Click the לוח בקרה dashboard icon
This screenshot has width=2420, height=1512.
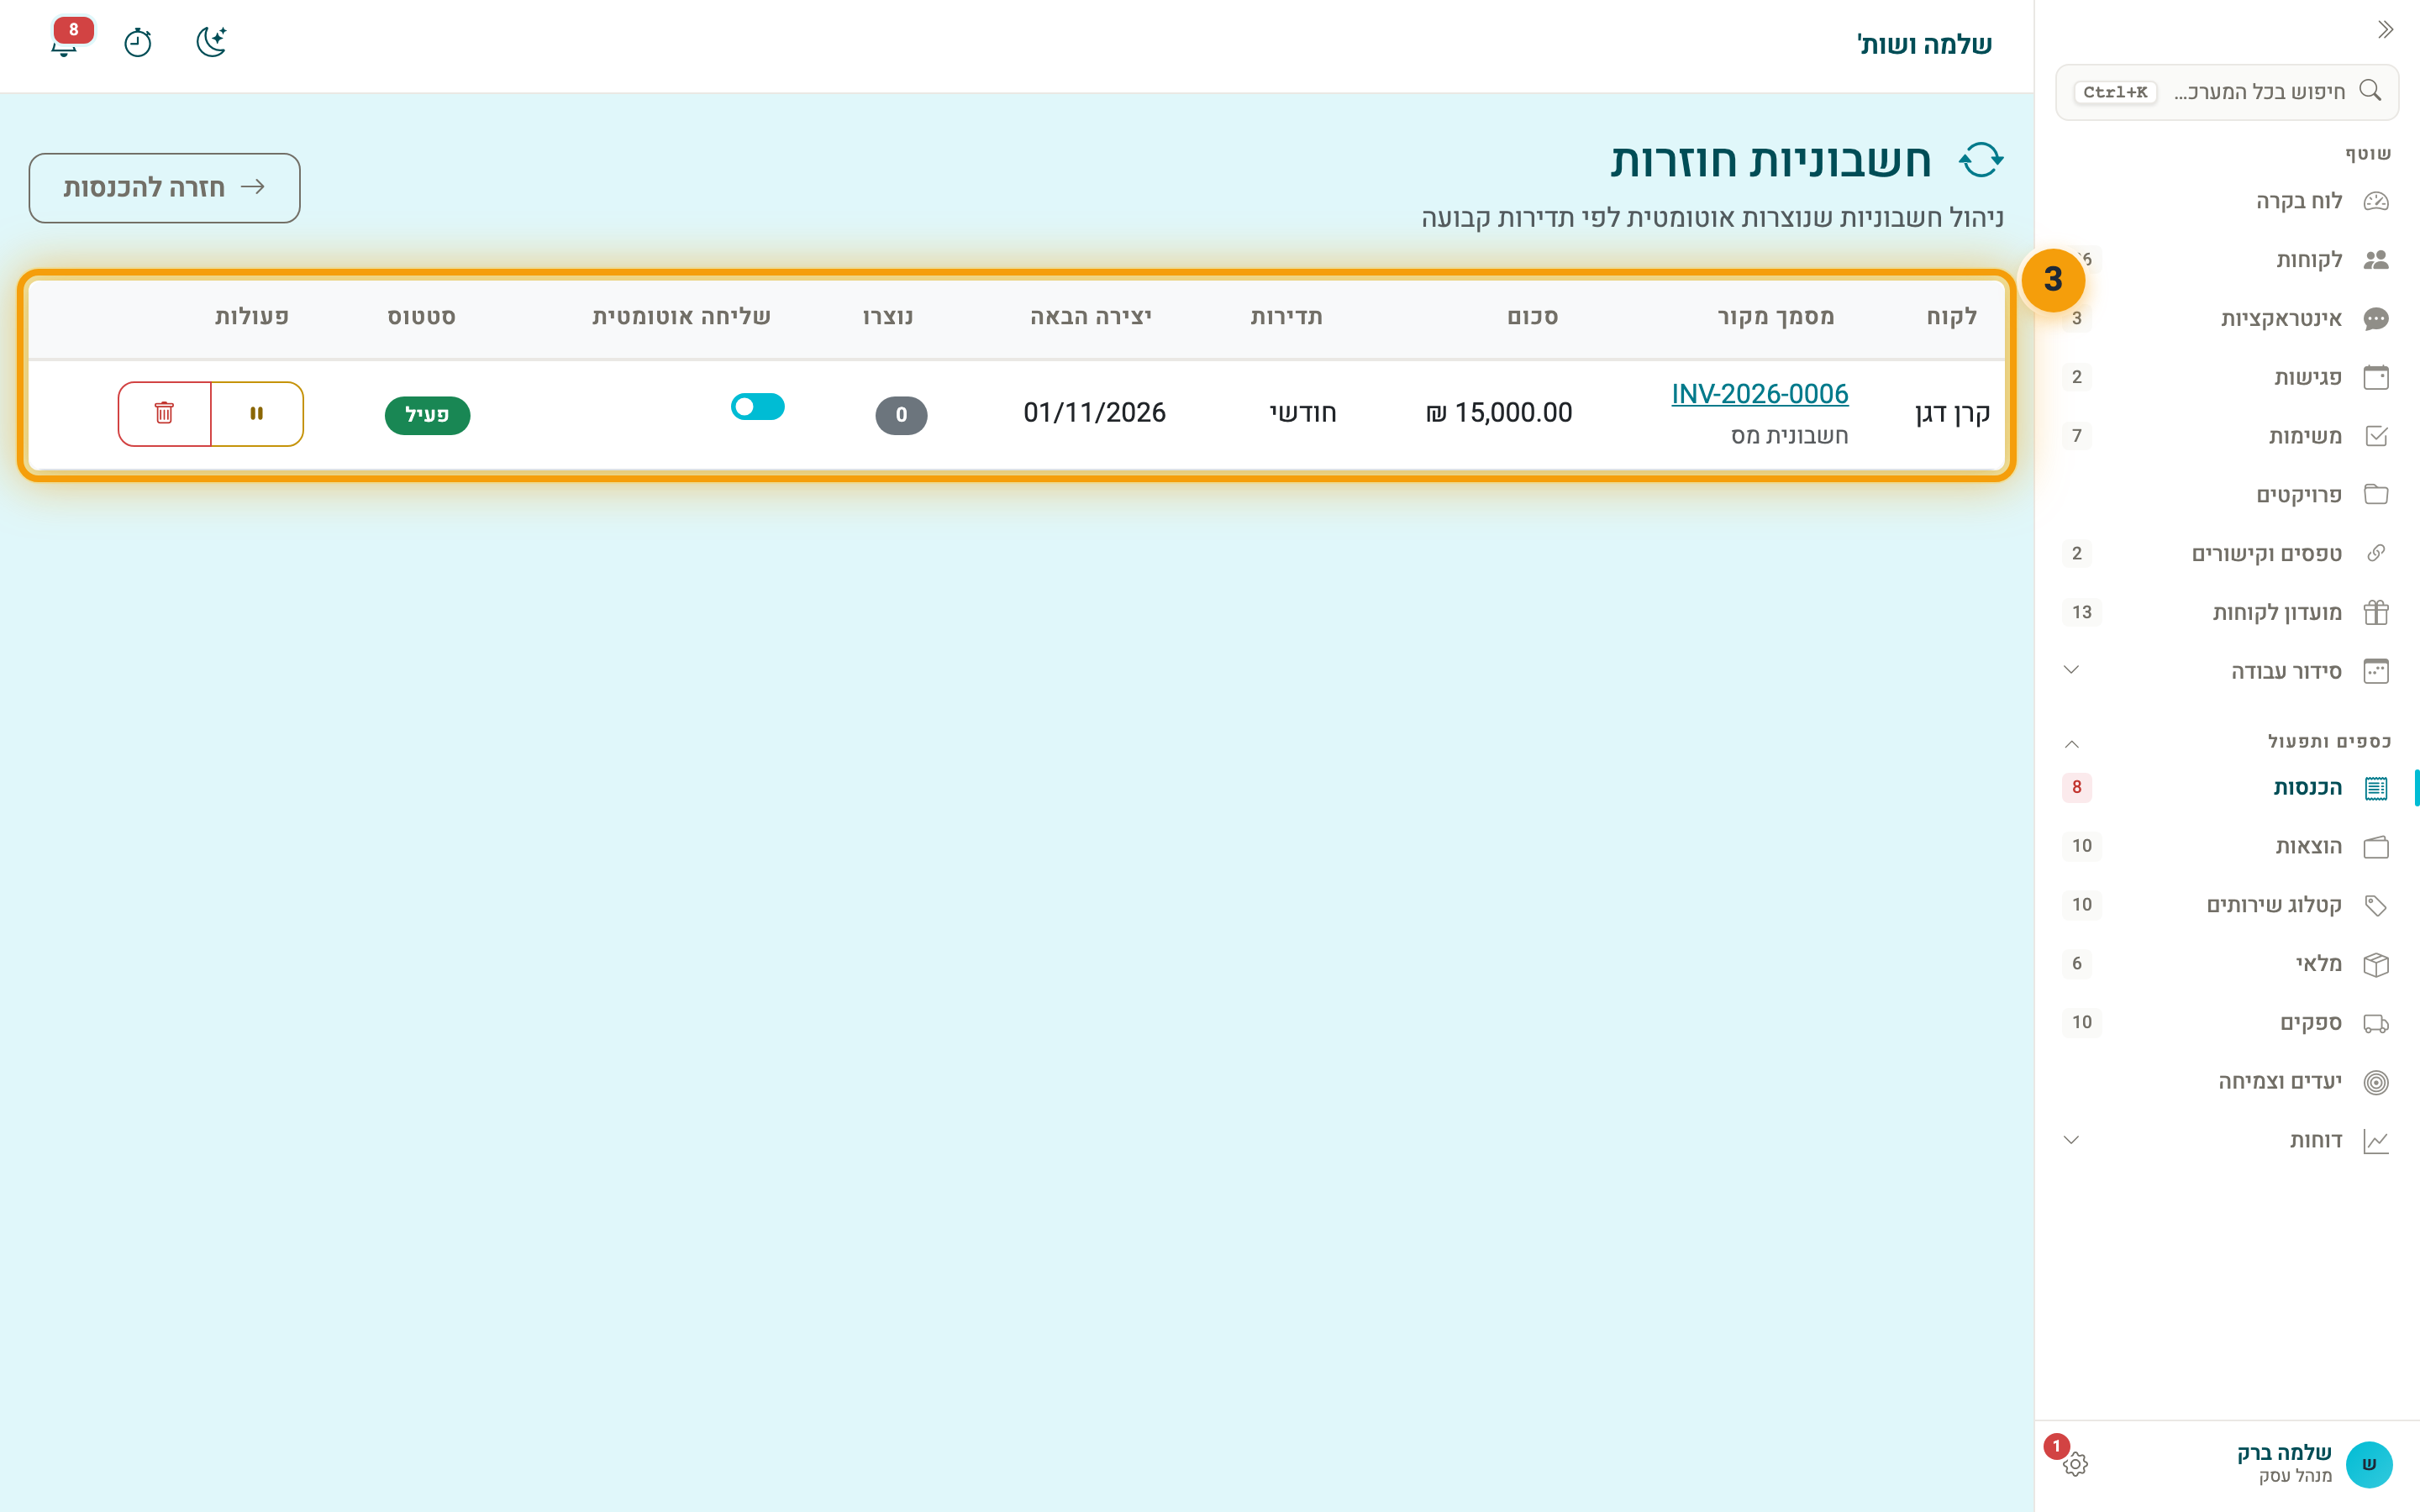[2375, 201]
